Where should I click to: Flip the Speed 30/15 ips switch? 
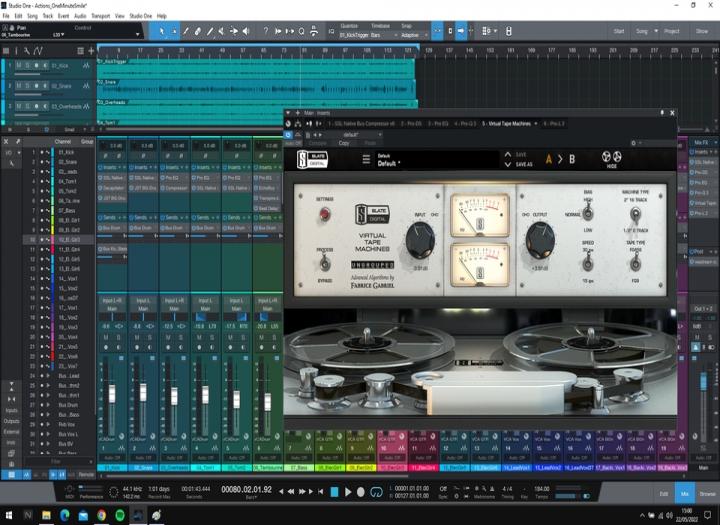click(x=588, y=264)
